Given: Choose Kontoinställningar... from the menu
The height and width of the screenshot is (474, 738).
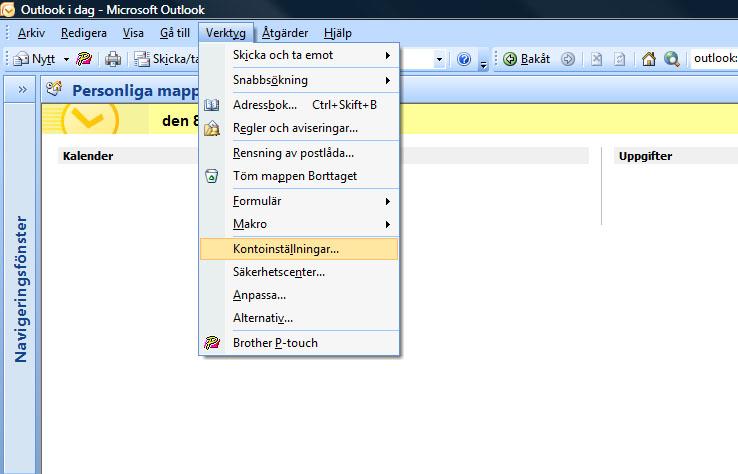Looking at the screenshot, I should click(299, 249).
